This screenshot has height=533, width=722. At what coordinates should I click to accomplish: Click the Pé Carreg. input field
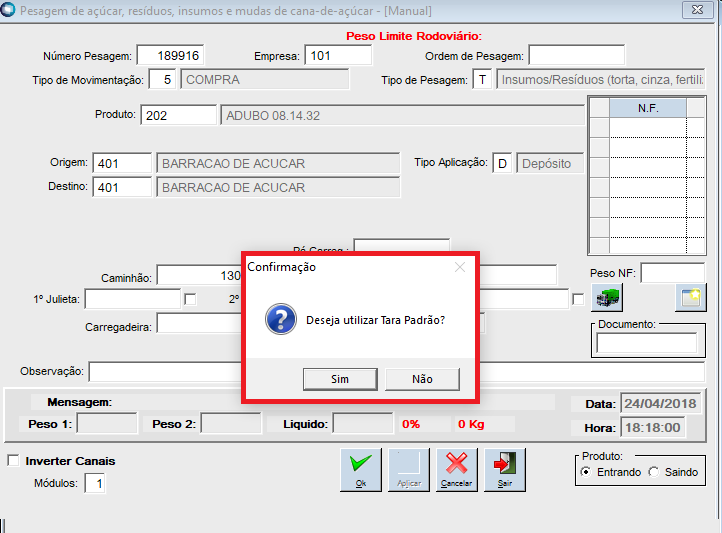402,245
